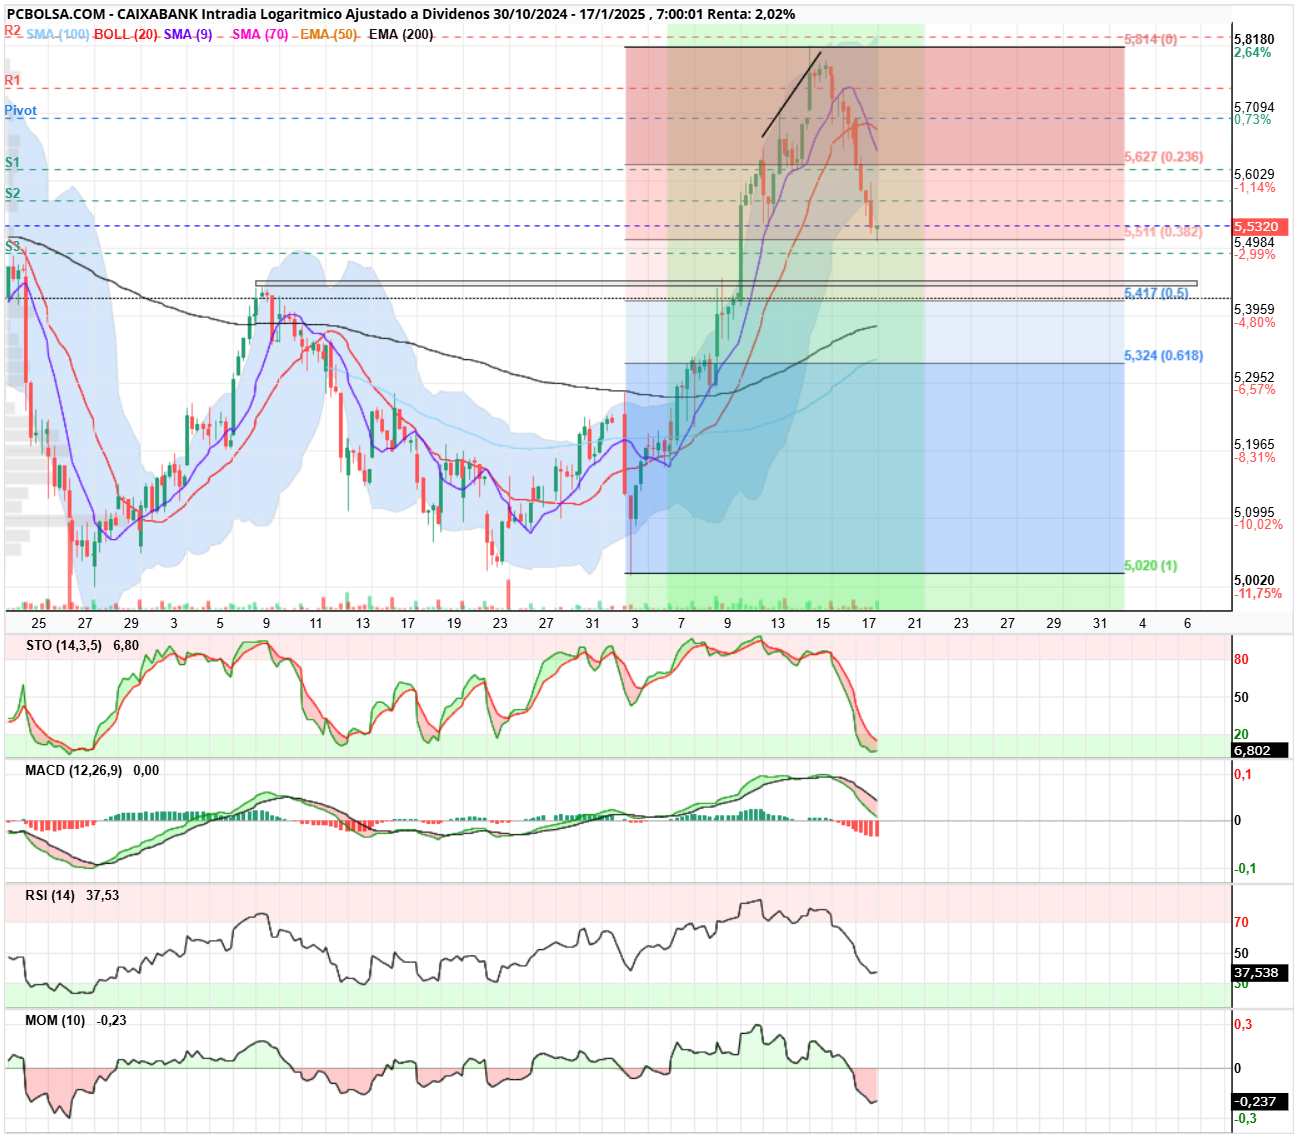
Task: Click date label 11 on time axis
Action: tap(316, 623)
